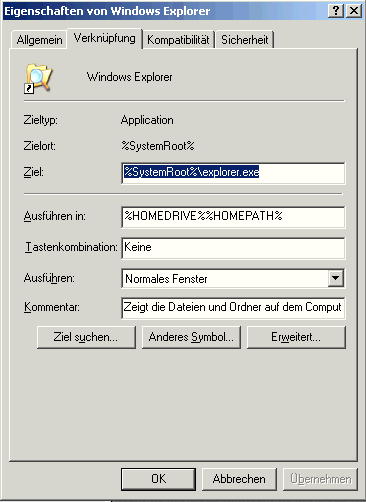
Task: Click the 'Windows Explorer' name text
Action: point(130,77)
